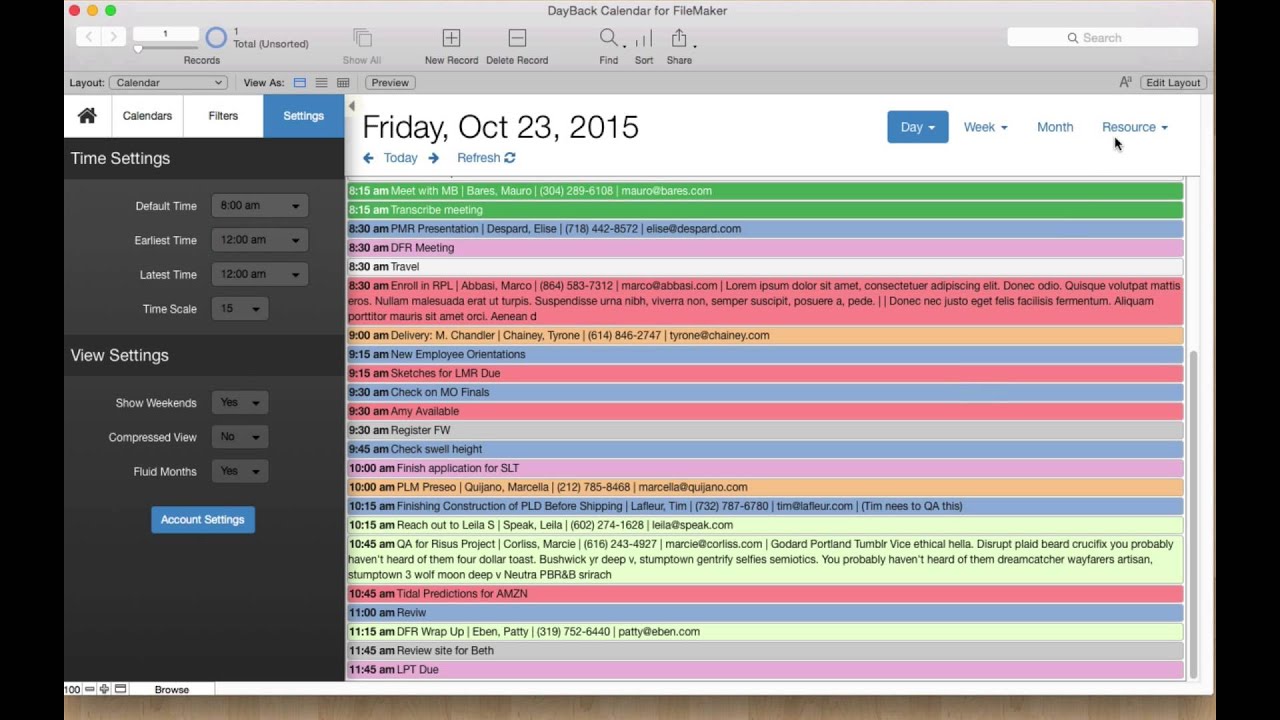Click the Preview button
Screen dimensions: 1280x720
[x=390, y=83]
